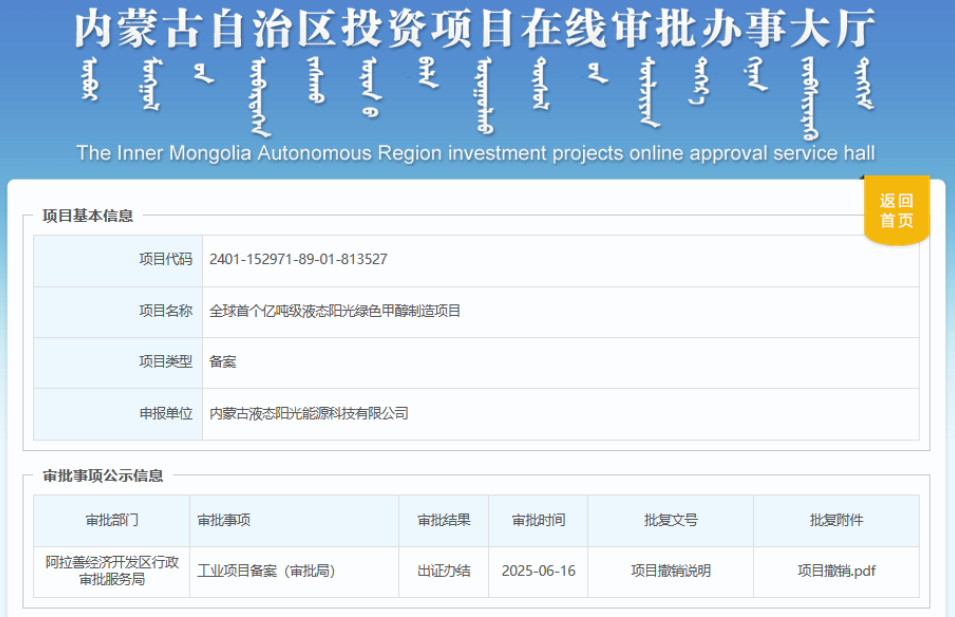Click the project name 全球首个亿吨级液态阳光绿色甲醇制造项目

[335, 311]
